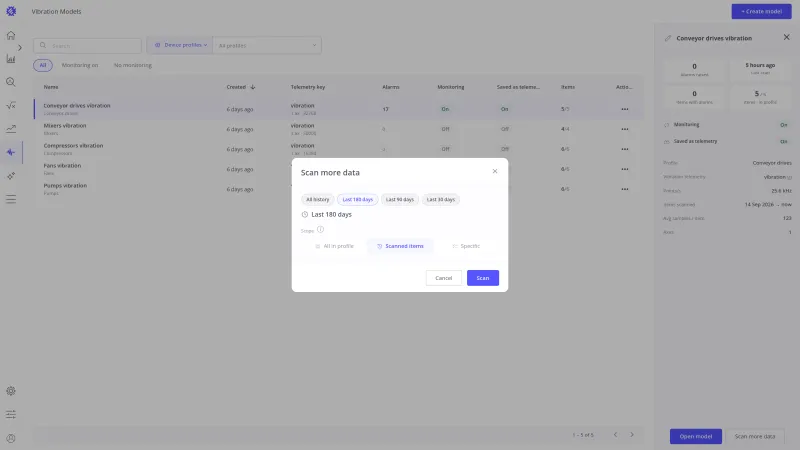
Task: Click the Scope info icon
Action: pyautogui.click(x=320, y=230)
